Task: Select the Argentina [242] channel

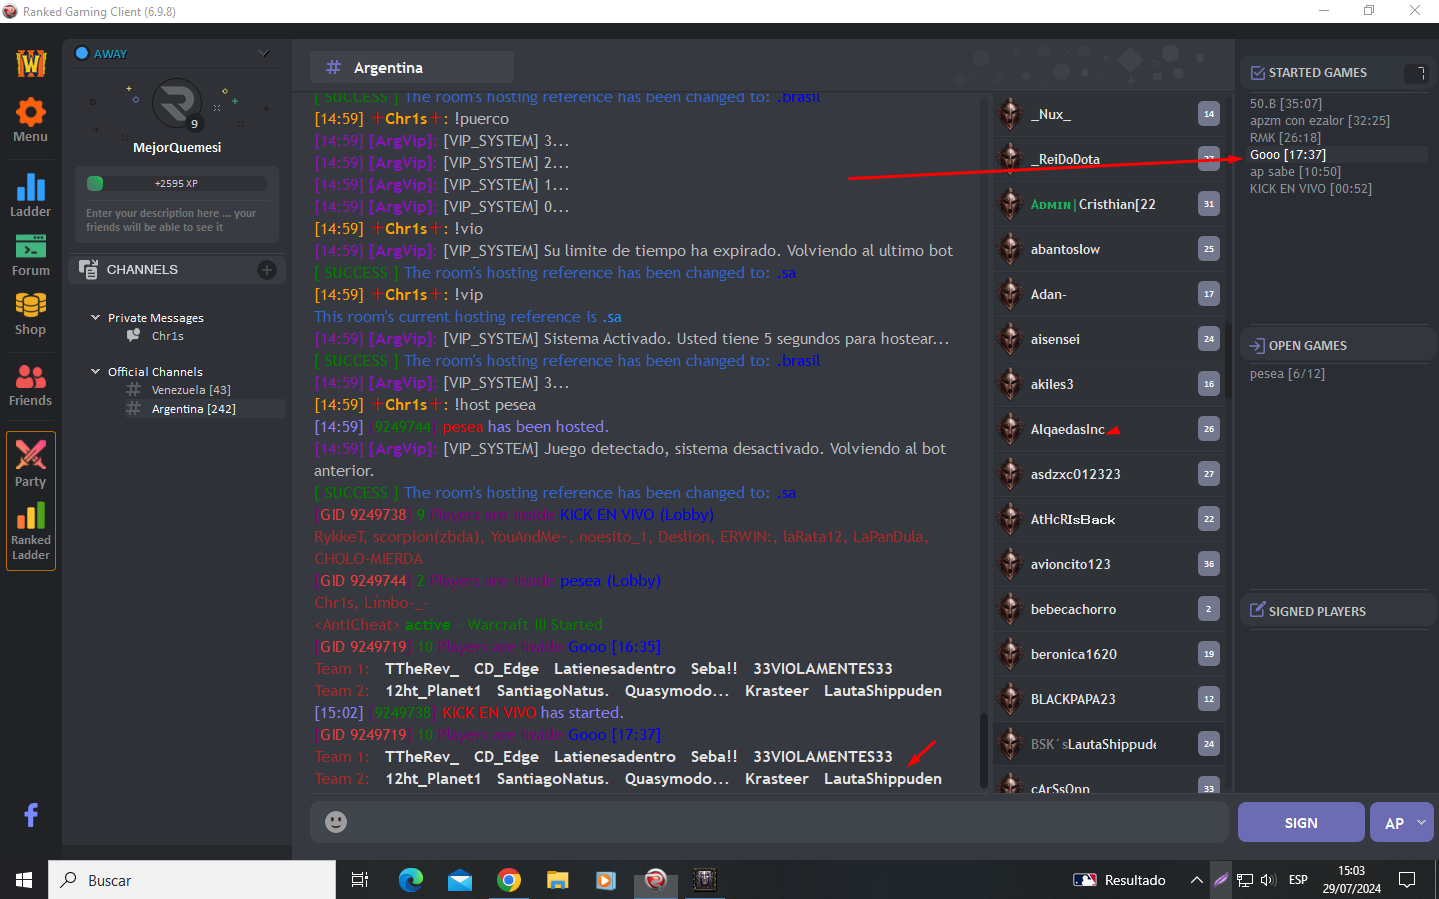Action: [193, 409]
